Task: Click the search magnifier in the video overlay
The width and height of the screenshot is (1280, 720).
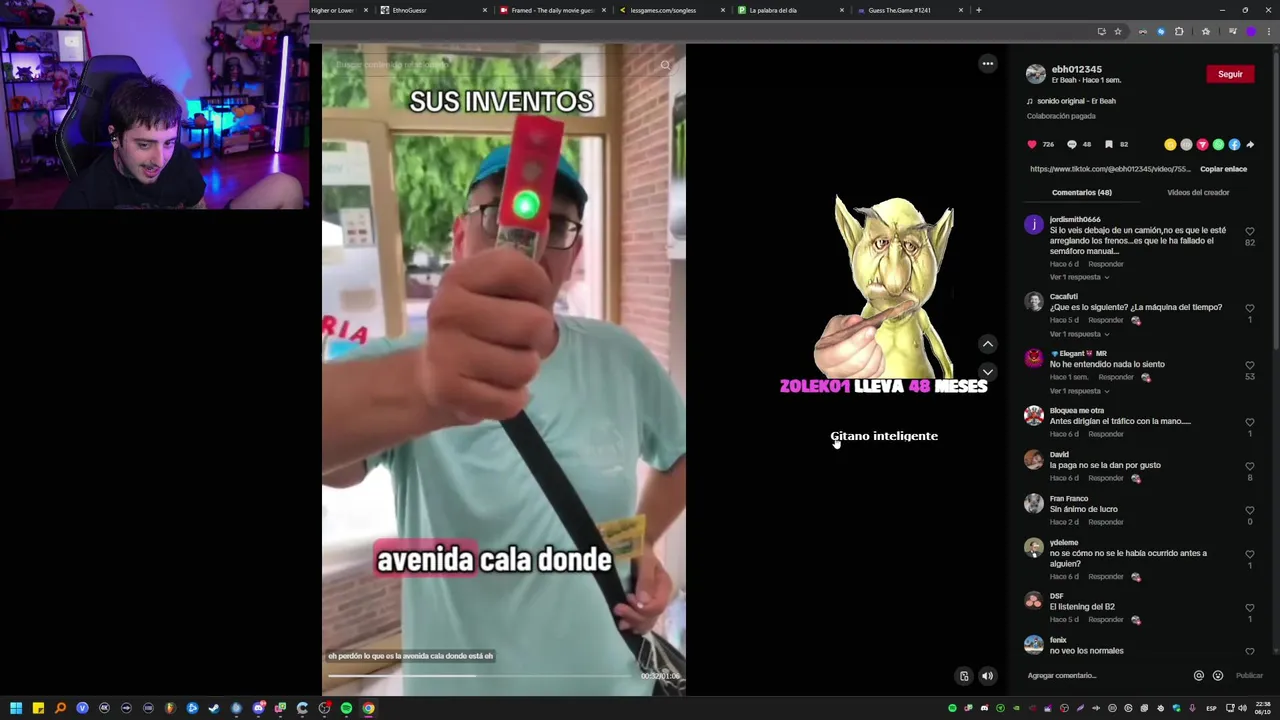Action: coord(665,65)
